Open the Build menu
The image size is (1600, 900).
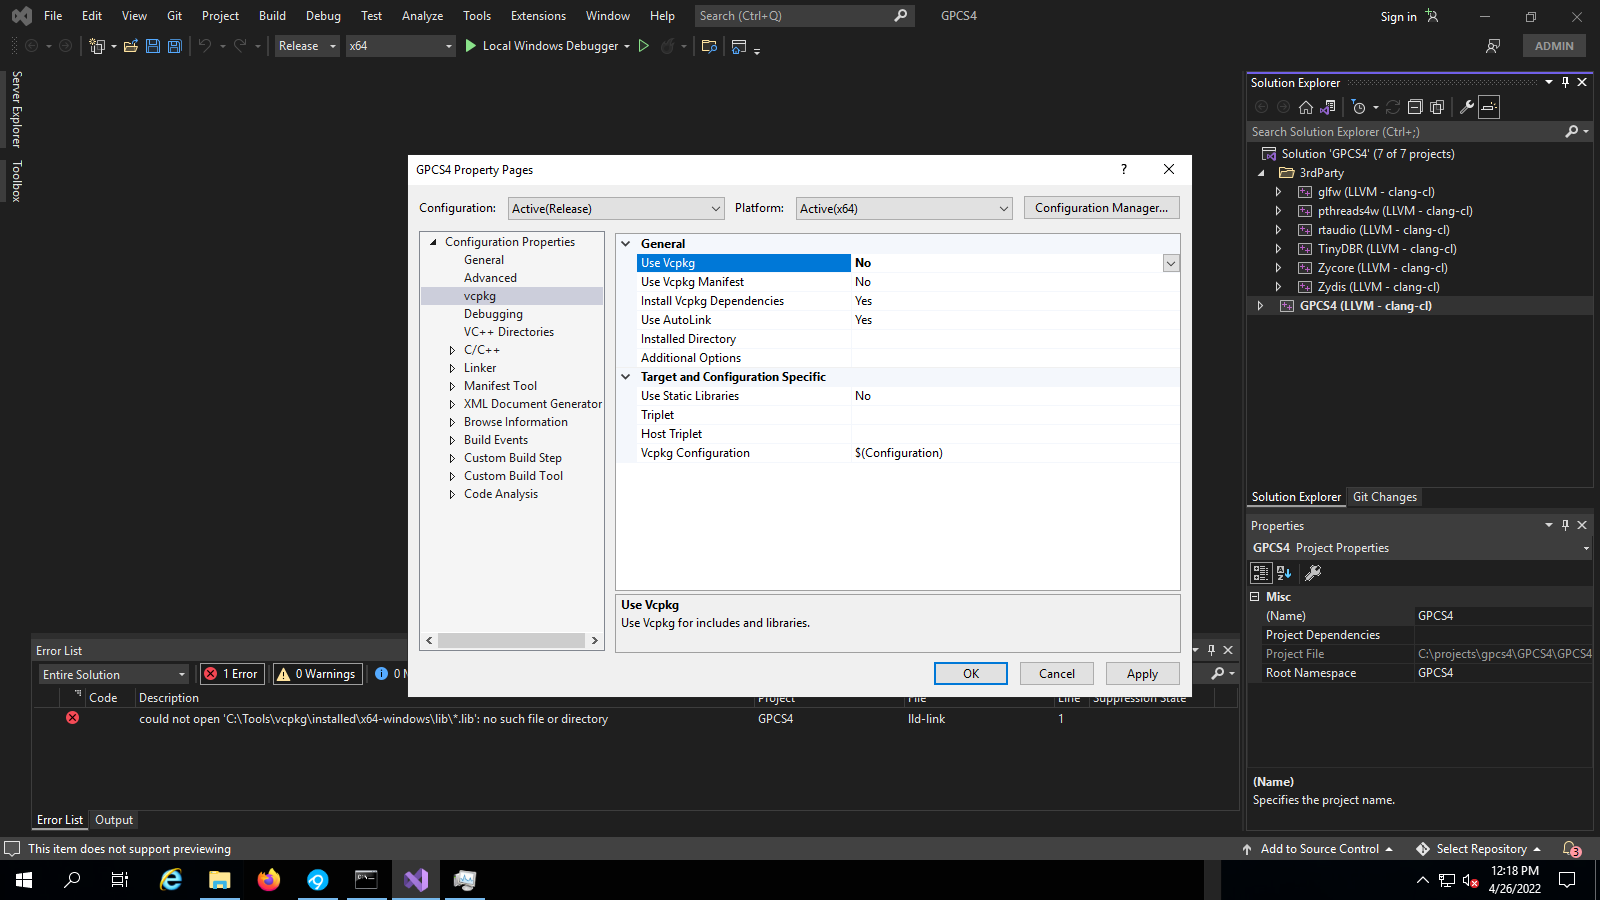pos(272,16)
